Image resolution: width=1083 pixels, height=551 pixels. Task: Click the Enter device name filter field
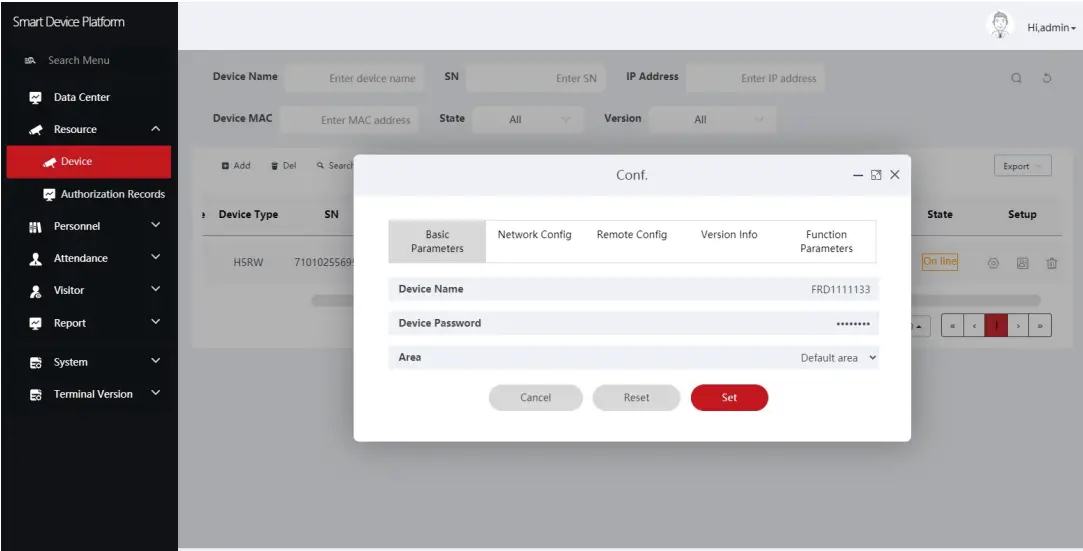click(x=352, y=78)
